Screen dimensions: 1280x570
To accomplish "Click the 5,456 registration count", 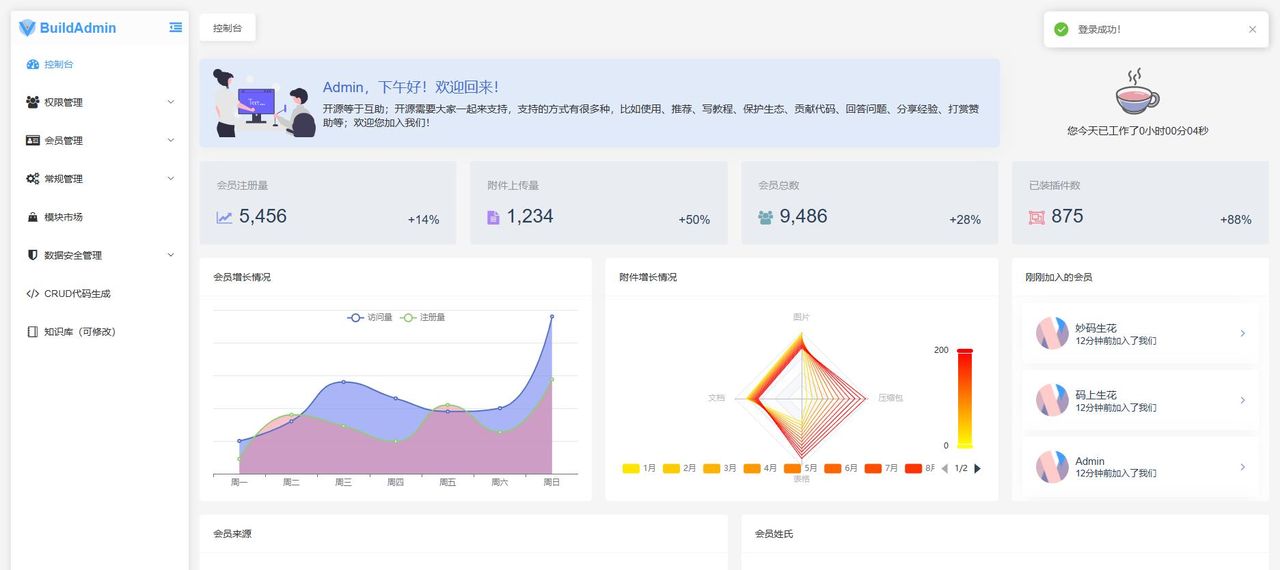I will 263,216.
